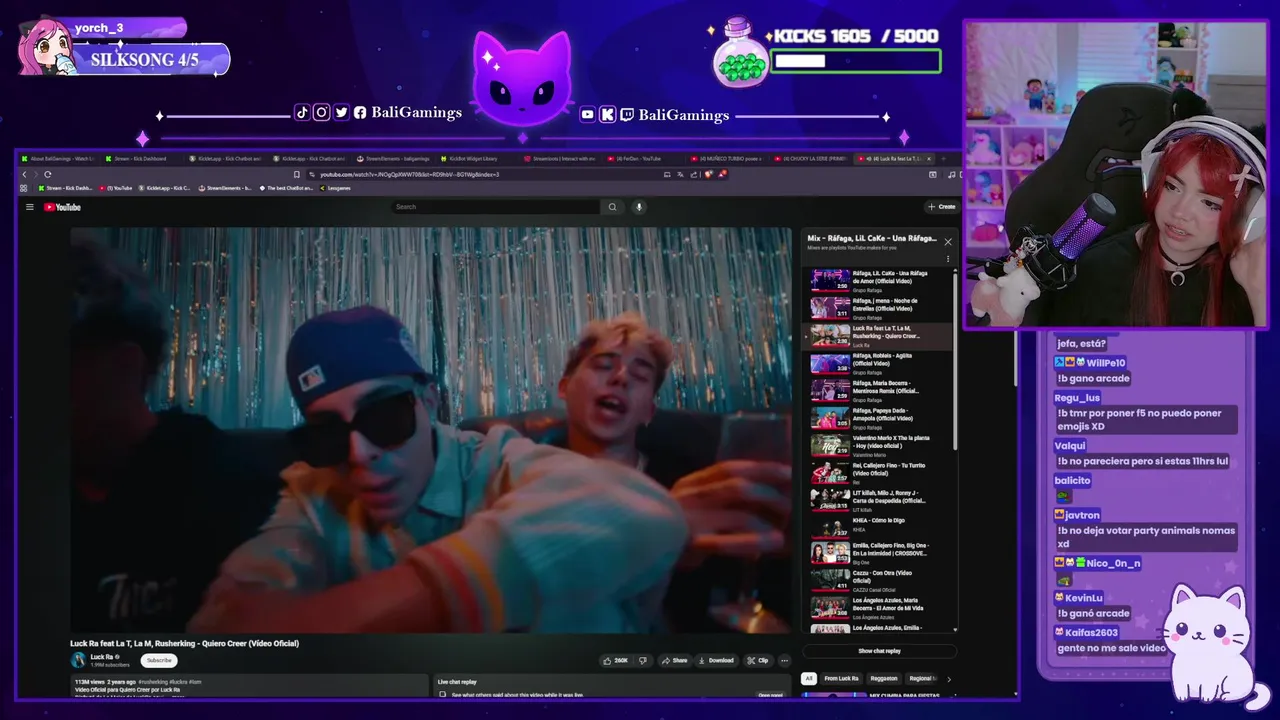Screen dimensions: 1280x720
Task: Click the TikTok icon beside BaliGamings
Action: click(302, 113)
